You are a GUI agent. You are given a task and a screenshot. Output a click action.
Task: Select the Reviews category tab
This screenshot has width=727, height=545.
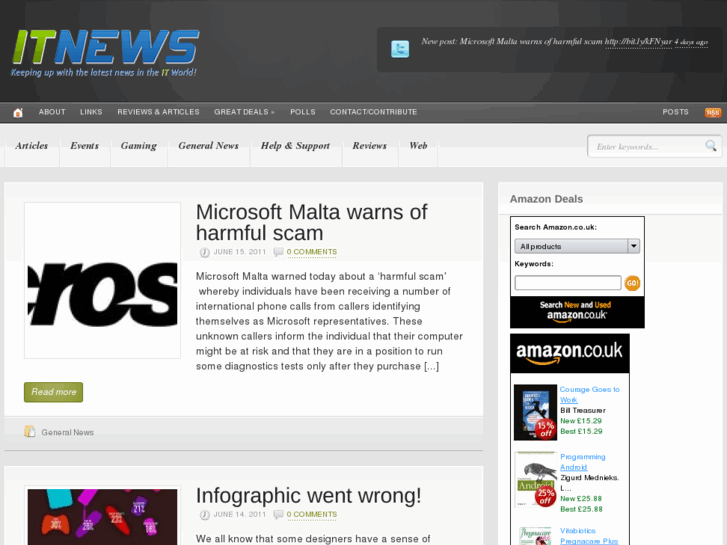370,146
